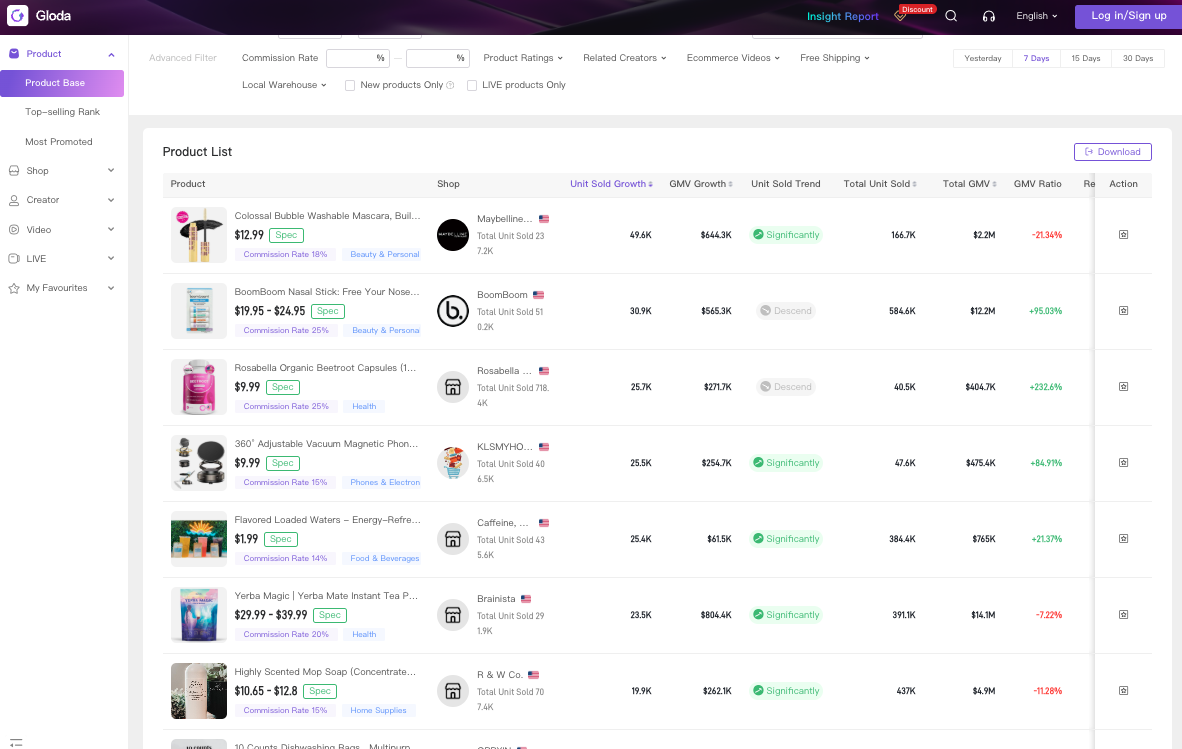Click the Gloda logo icon
Image resolution: width=1182 pixels, height=749 pixels.
tap(17, 15)
